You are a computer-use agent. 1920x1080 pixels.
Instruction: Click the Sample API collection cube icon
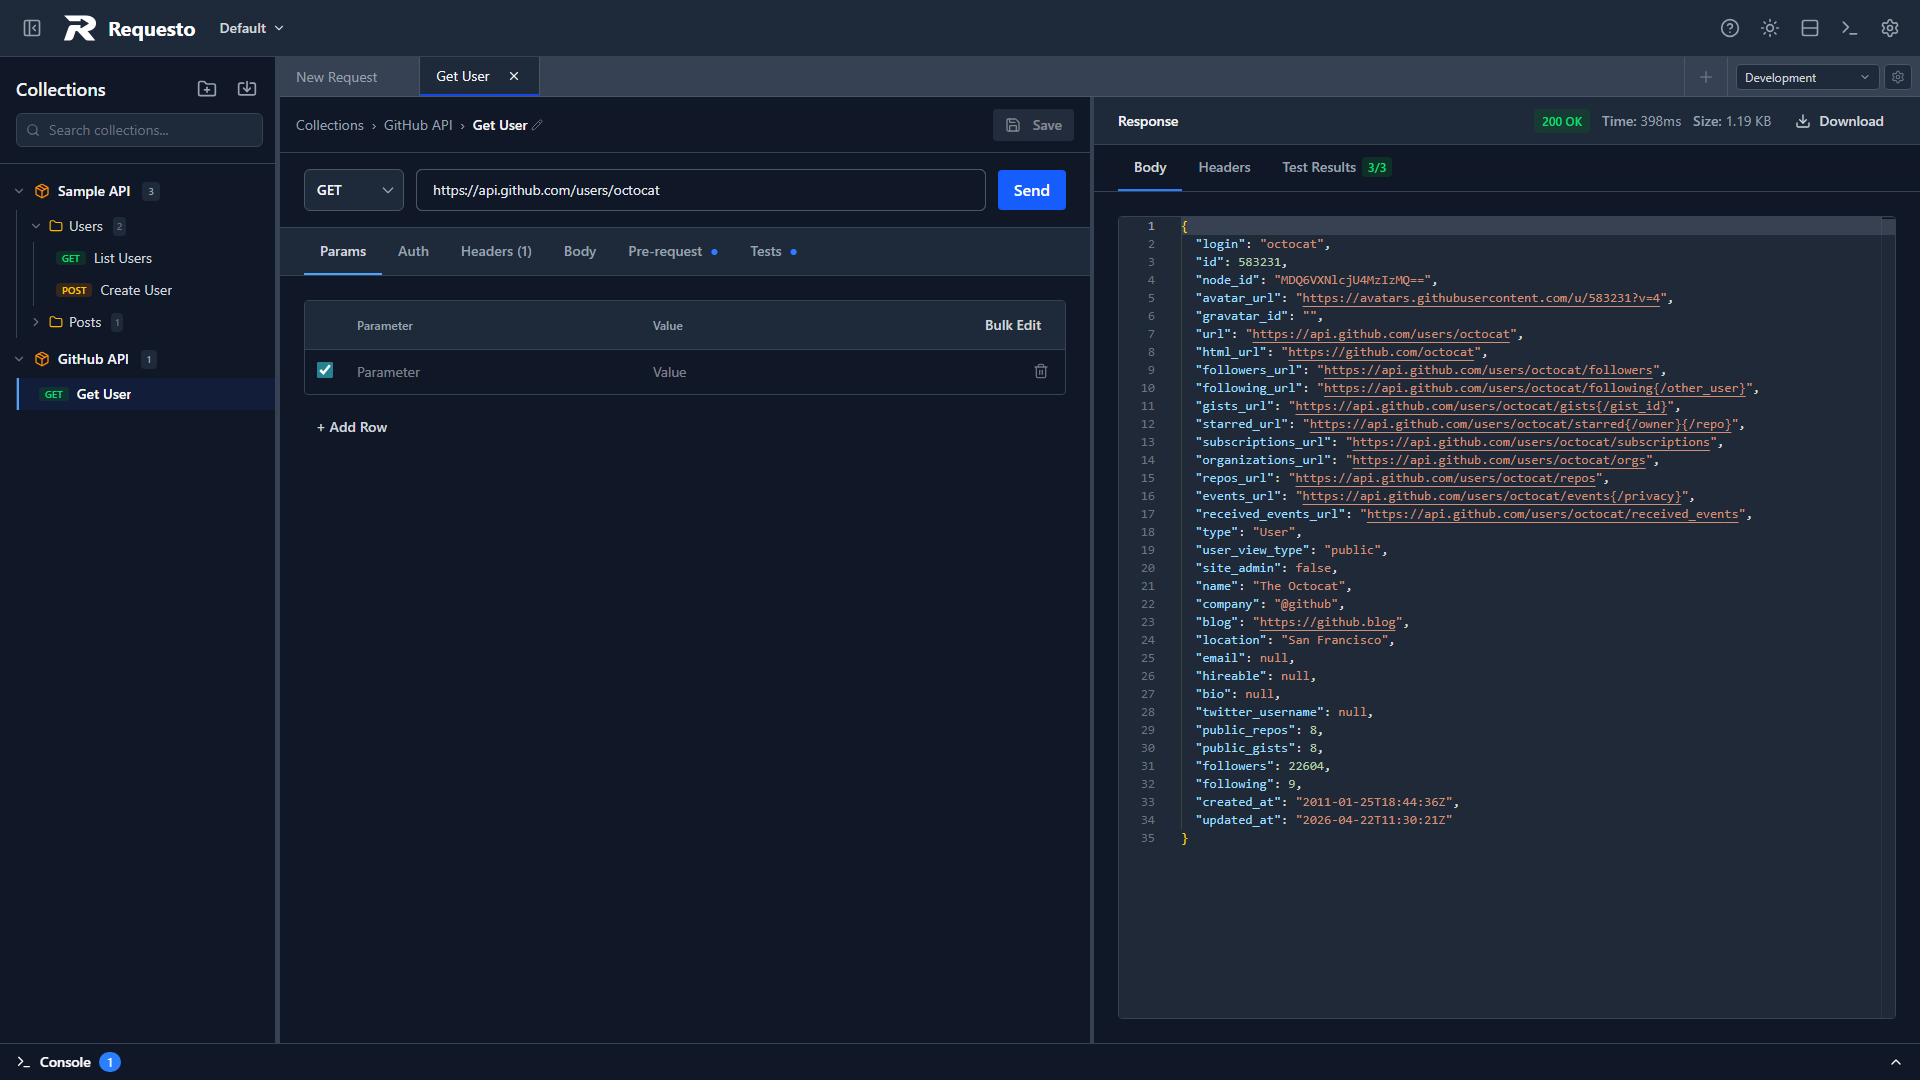coord(42,191)
